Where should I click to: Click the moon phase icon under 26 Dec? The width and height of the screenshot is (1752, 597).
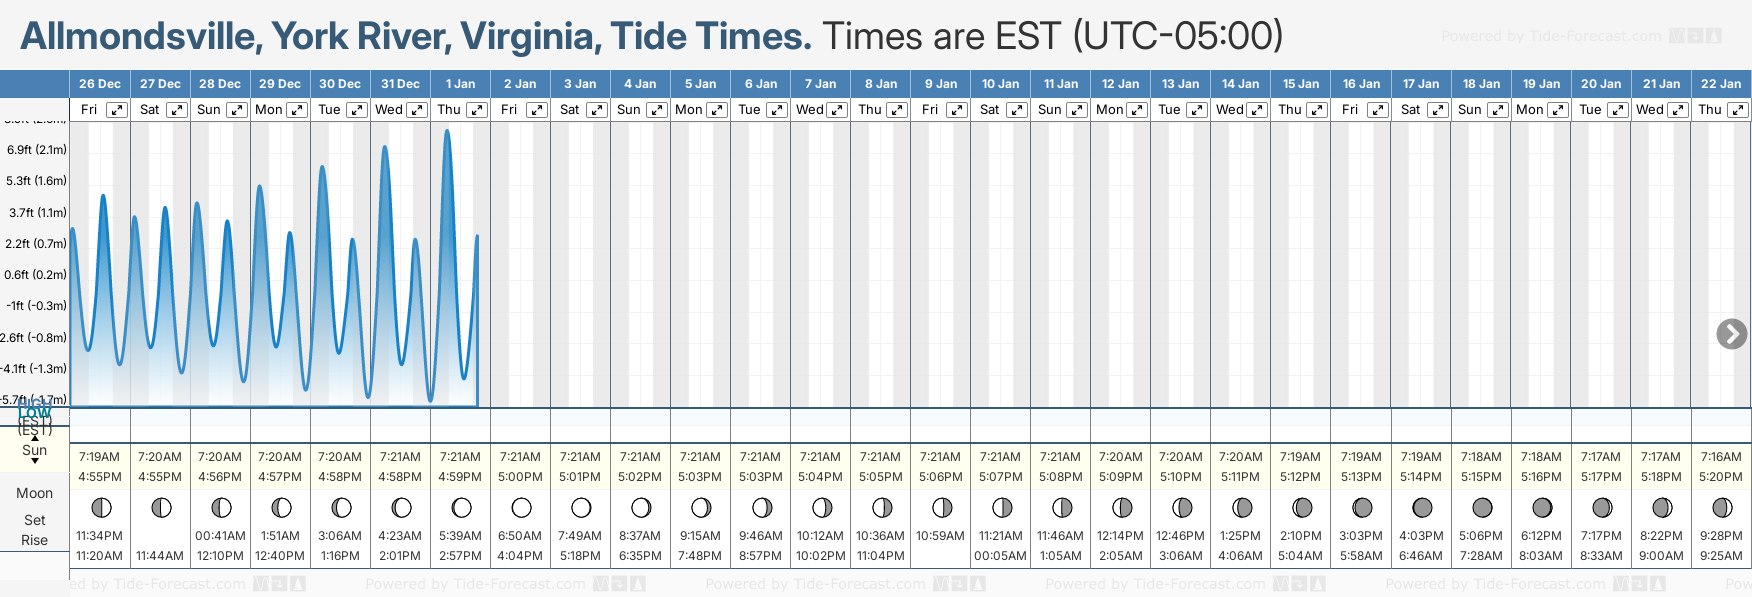tap(101, 508)
